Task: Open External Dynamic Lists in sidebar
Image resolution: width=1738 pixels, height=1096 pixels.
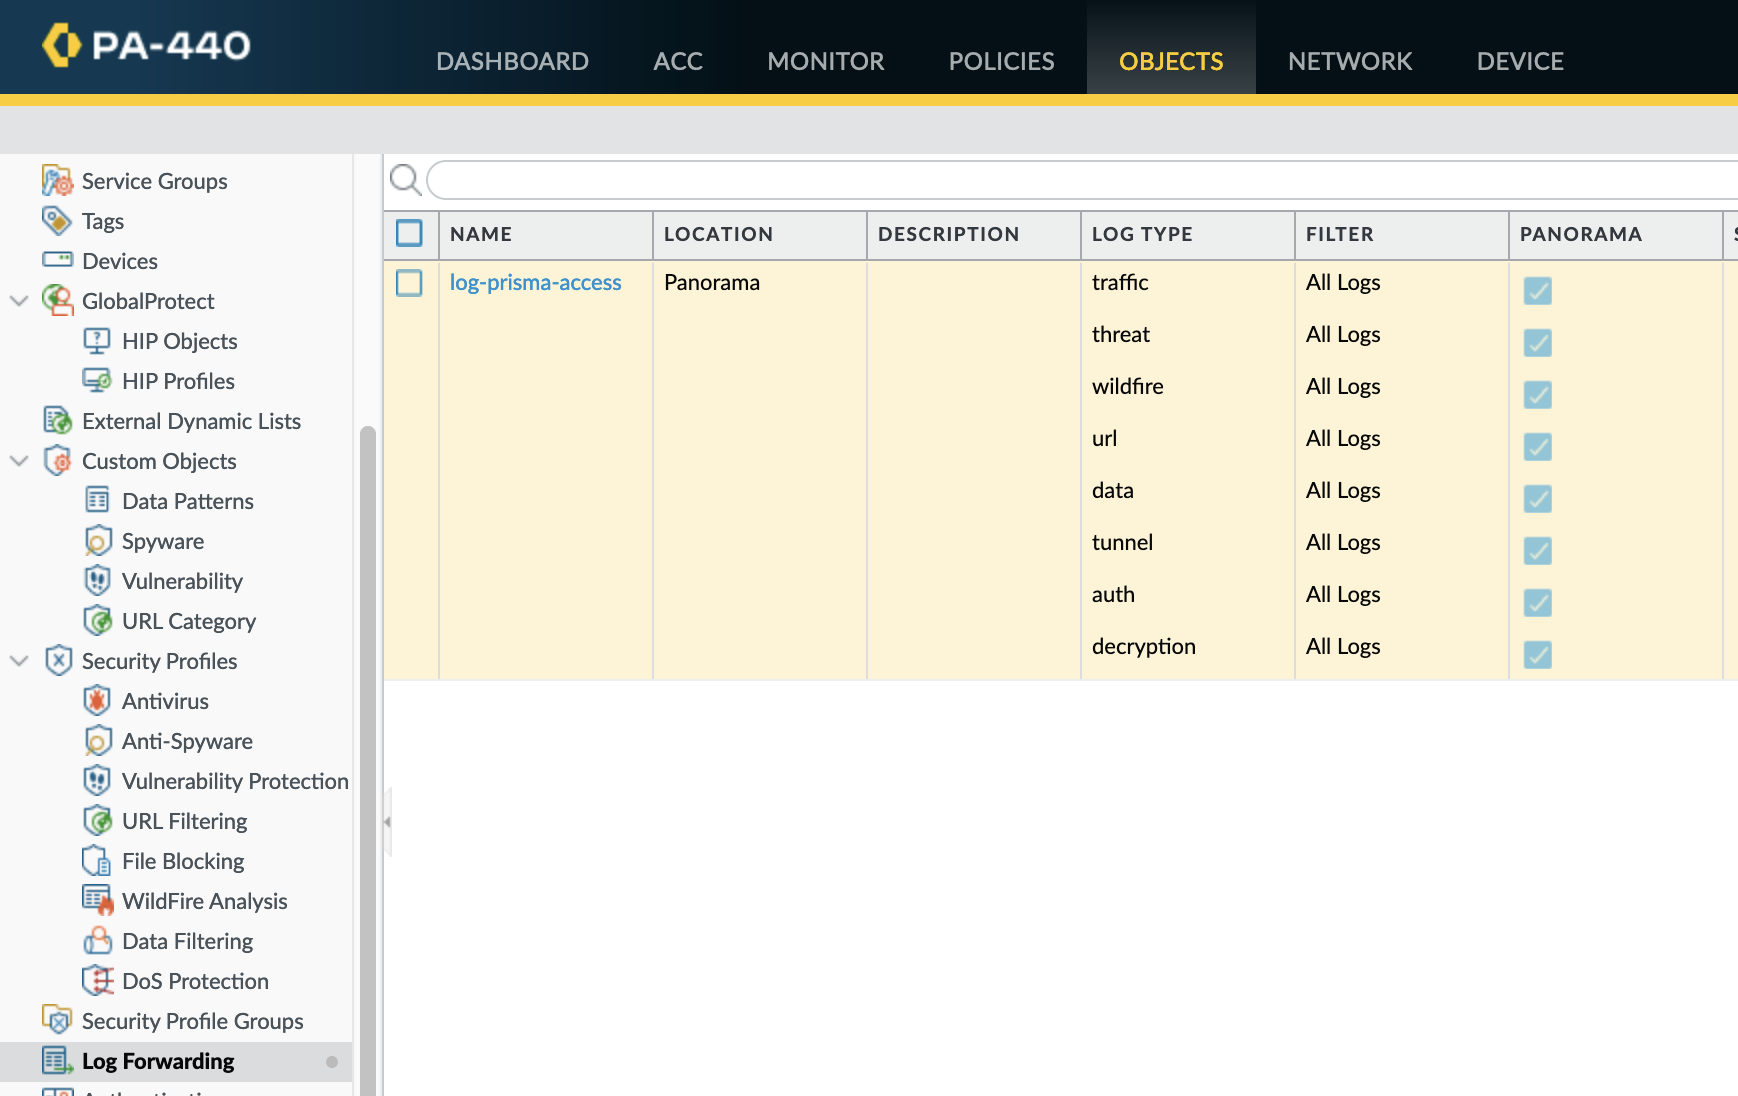Action: [x=191, y=421]
